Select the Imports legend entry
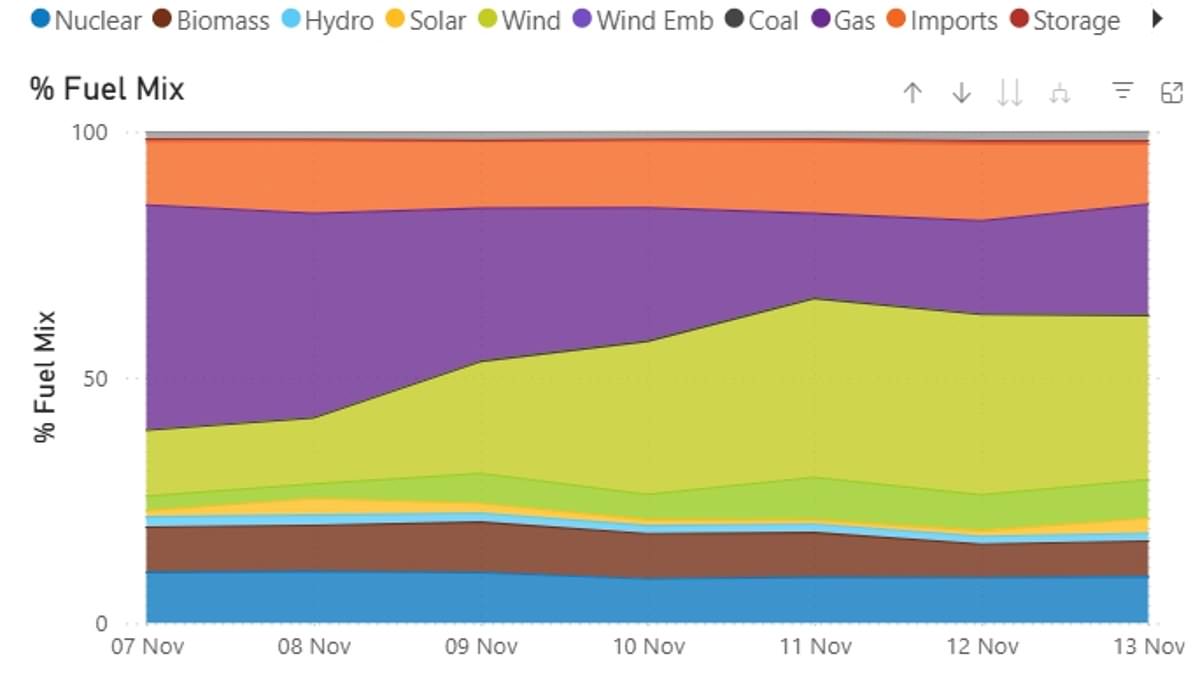1200x675 pixels. pos(953,20)
